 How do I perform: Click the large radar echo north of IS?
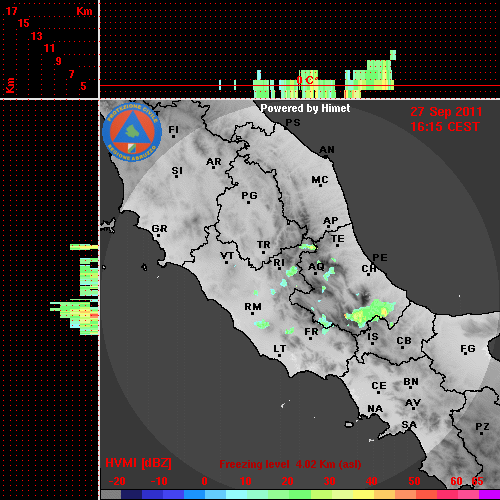pyautogui.click(x=370, y=313)
